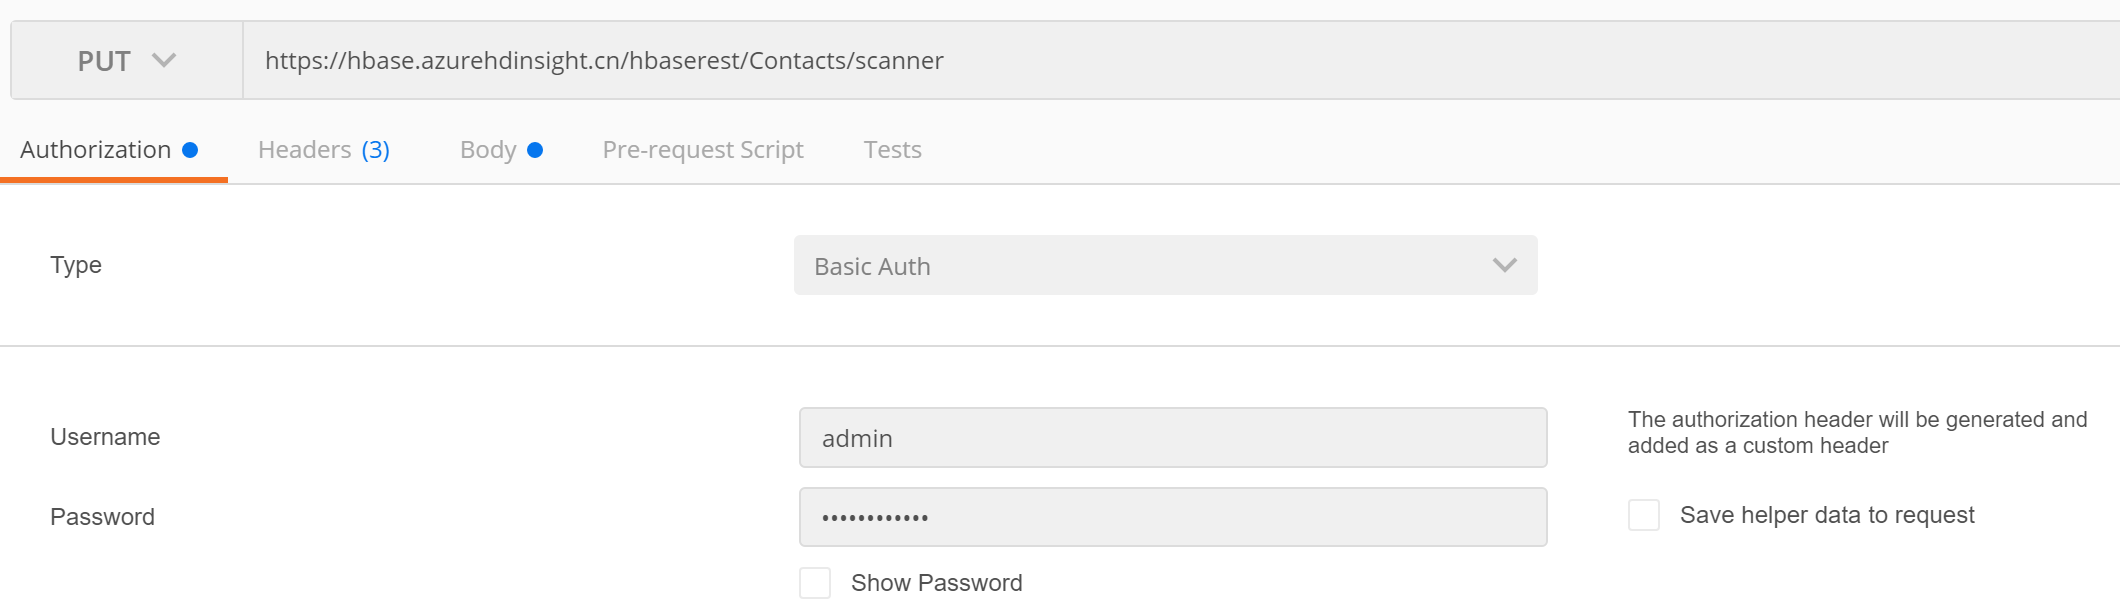Switch to the Authorization tab
The image size is (2120, 611).
click(x=96, y=150)
